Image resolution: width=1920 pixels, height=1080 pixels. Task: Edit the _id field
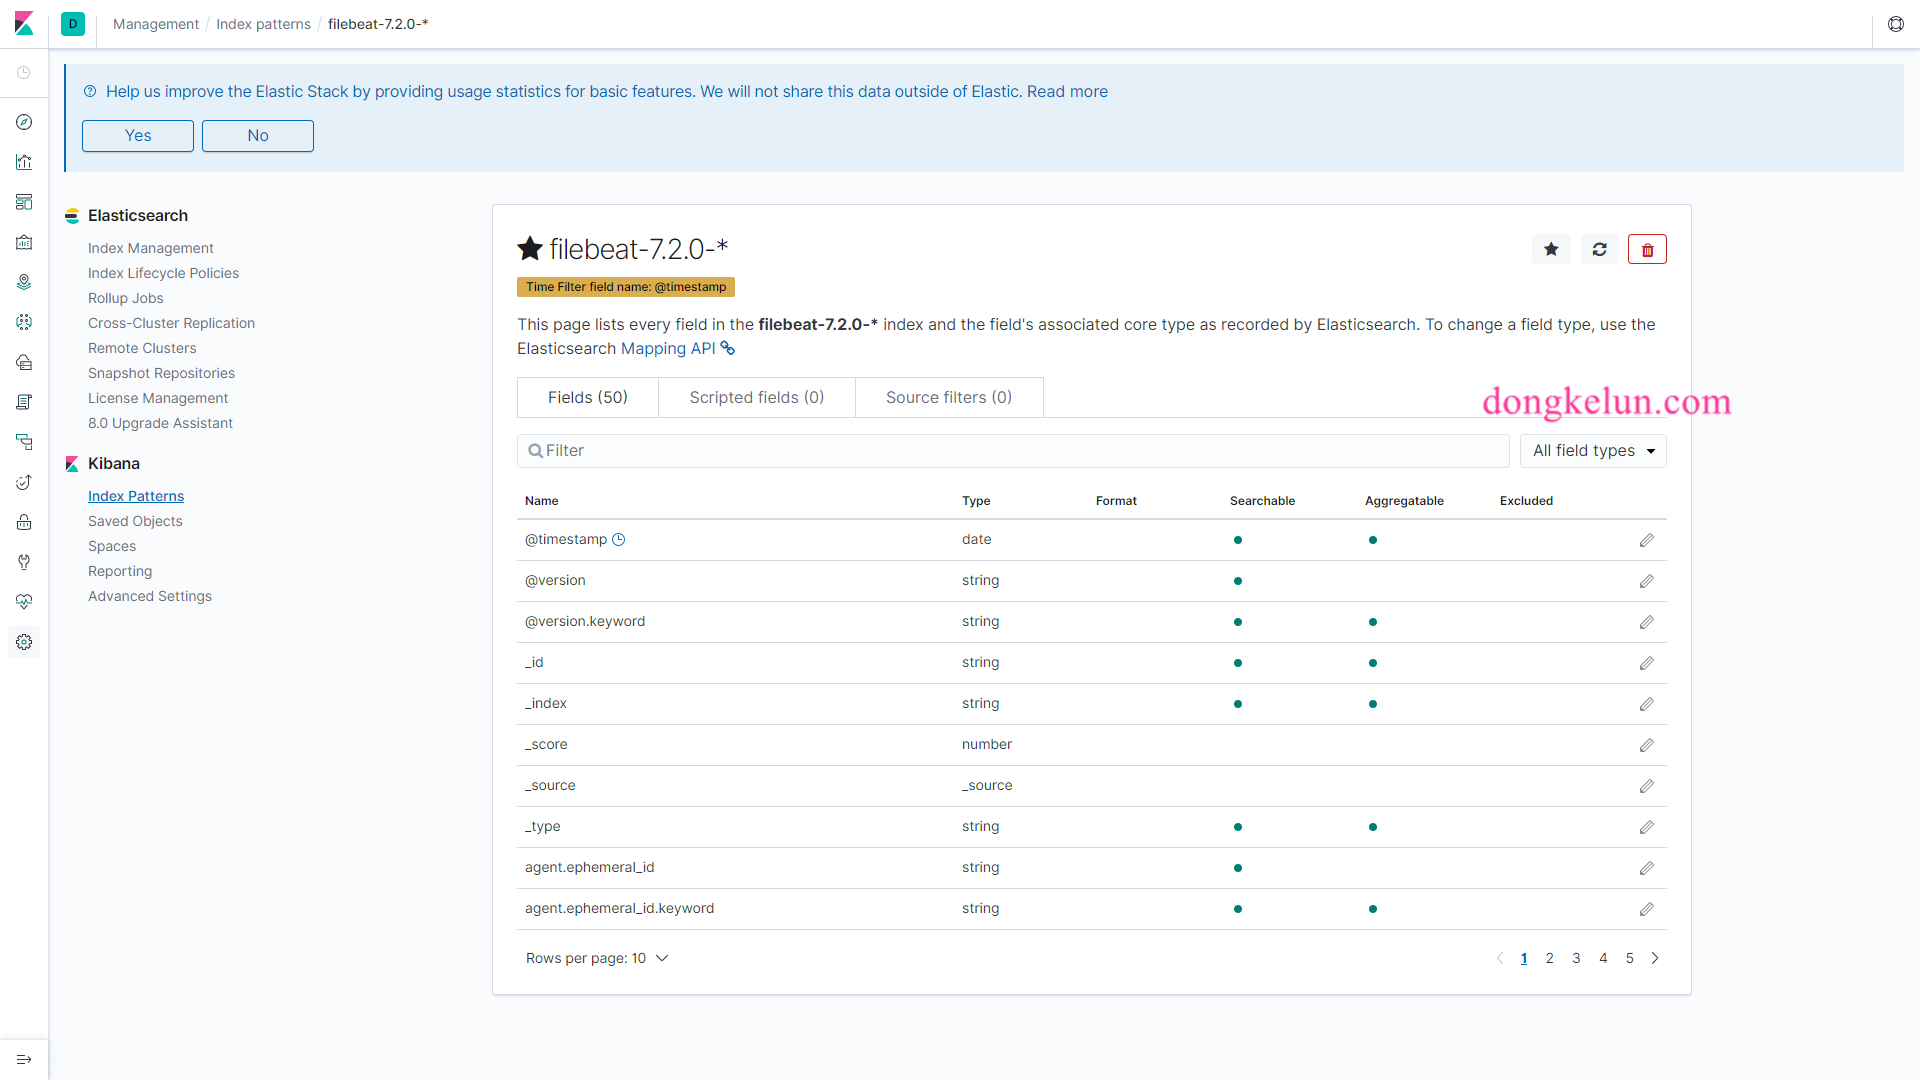coord(1647,663)
